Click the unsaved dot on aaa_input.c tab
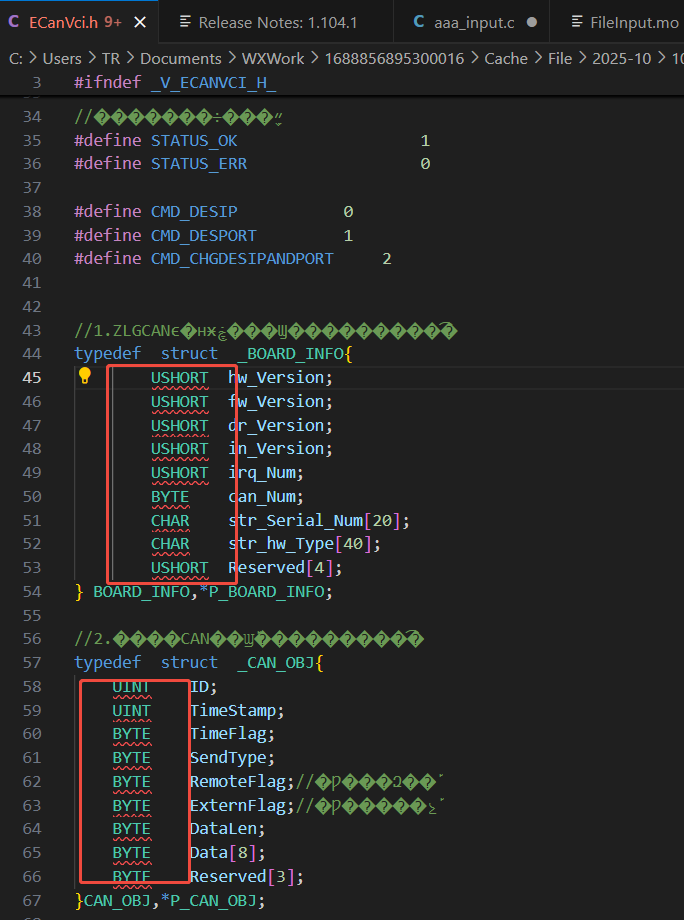This screenshot has height=920, width=684. pyautogui.click(x=531, y=23)
